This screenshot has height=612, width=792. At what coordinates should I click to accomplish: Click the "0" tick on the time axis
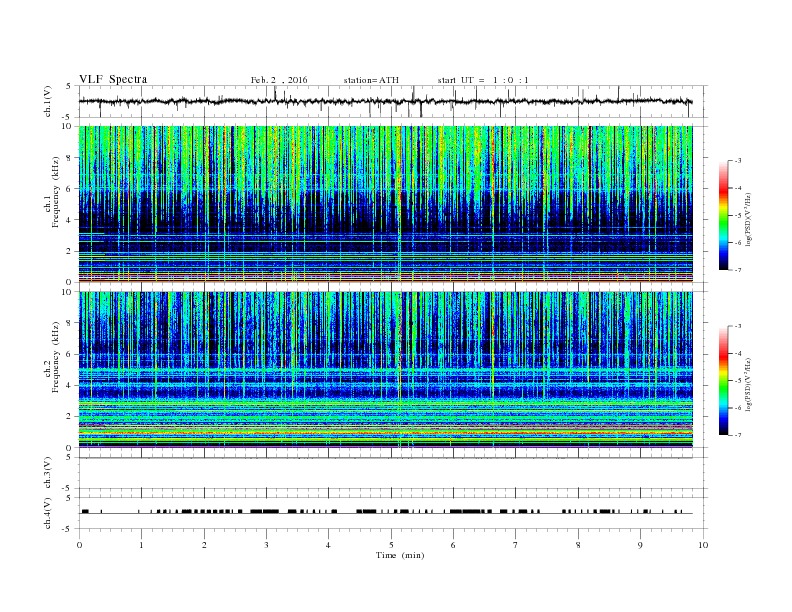(79, 545)
